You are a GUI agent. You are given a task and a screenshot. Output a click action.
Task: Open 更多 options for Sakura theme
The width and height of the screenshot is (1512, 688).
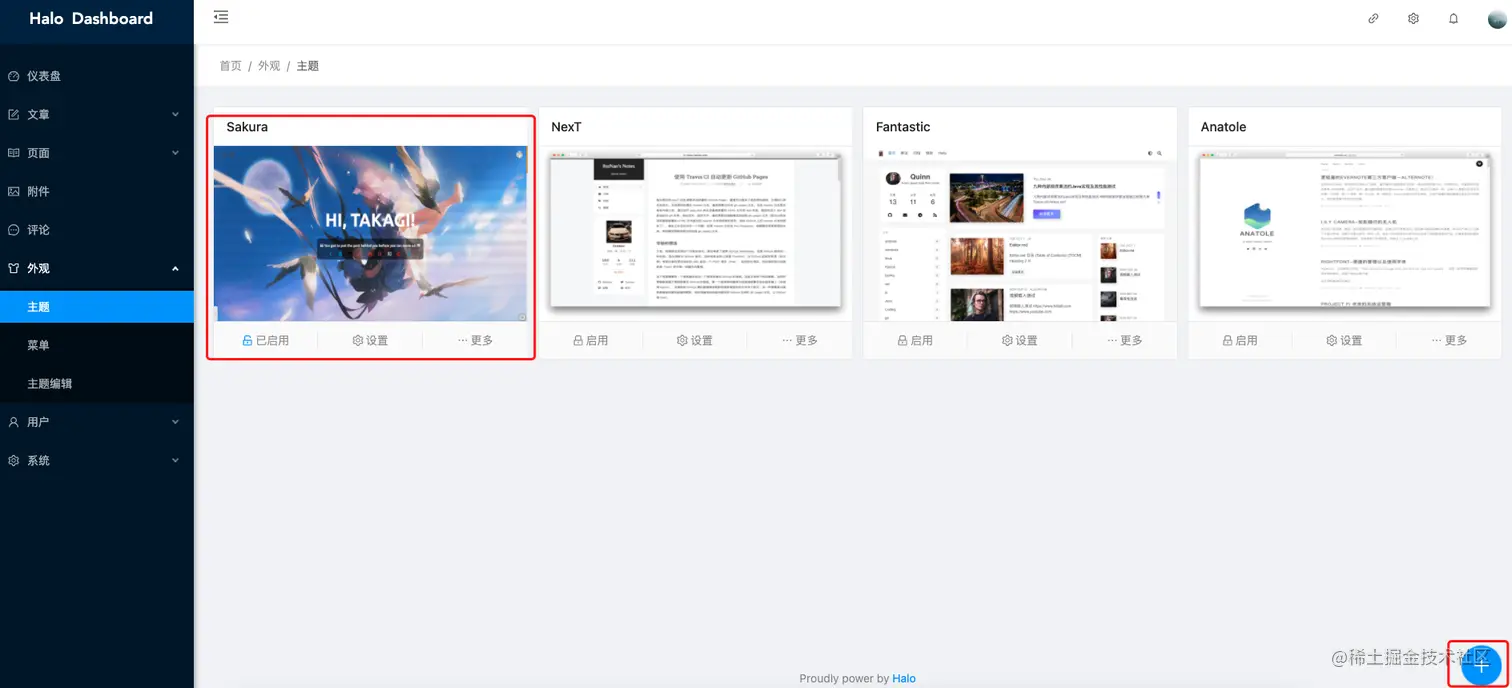(475, 341)
